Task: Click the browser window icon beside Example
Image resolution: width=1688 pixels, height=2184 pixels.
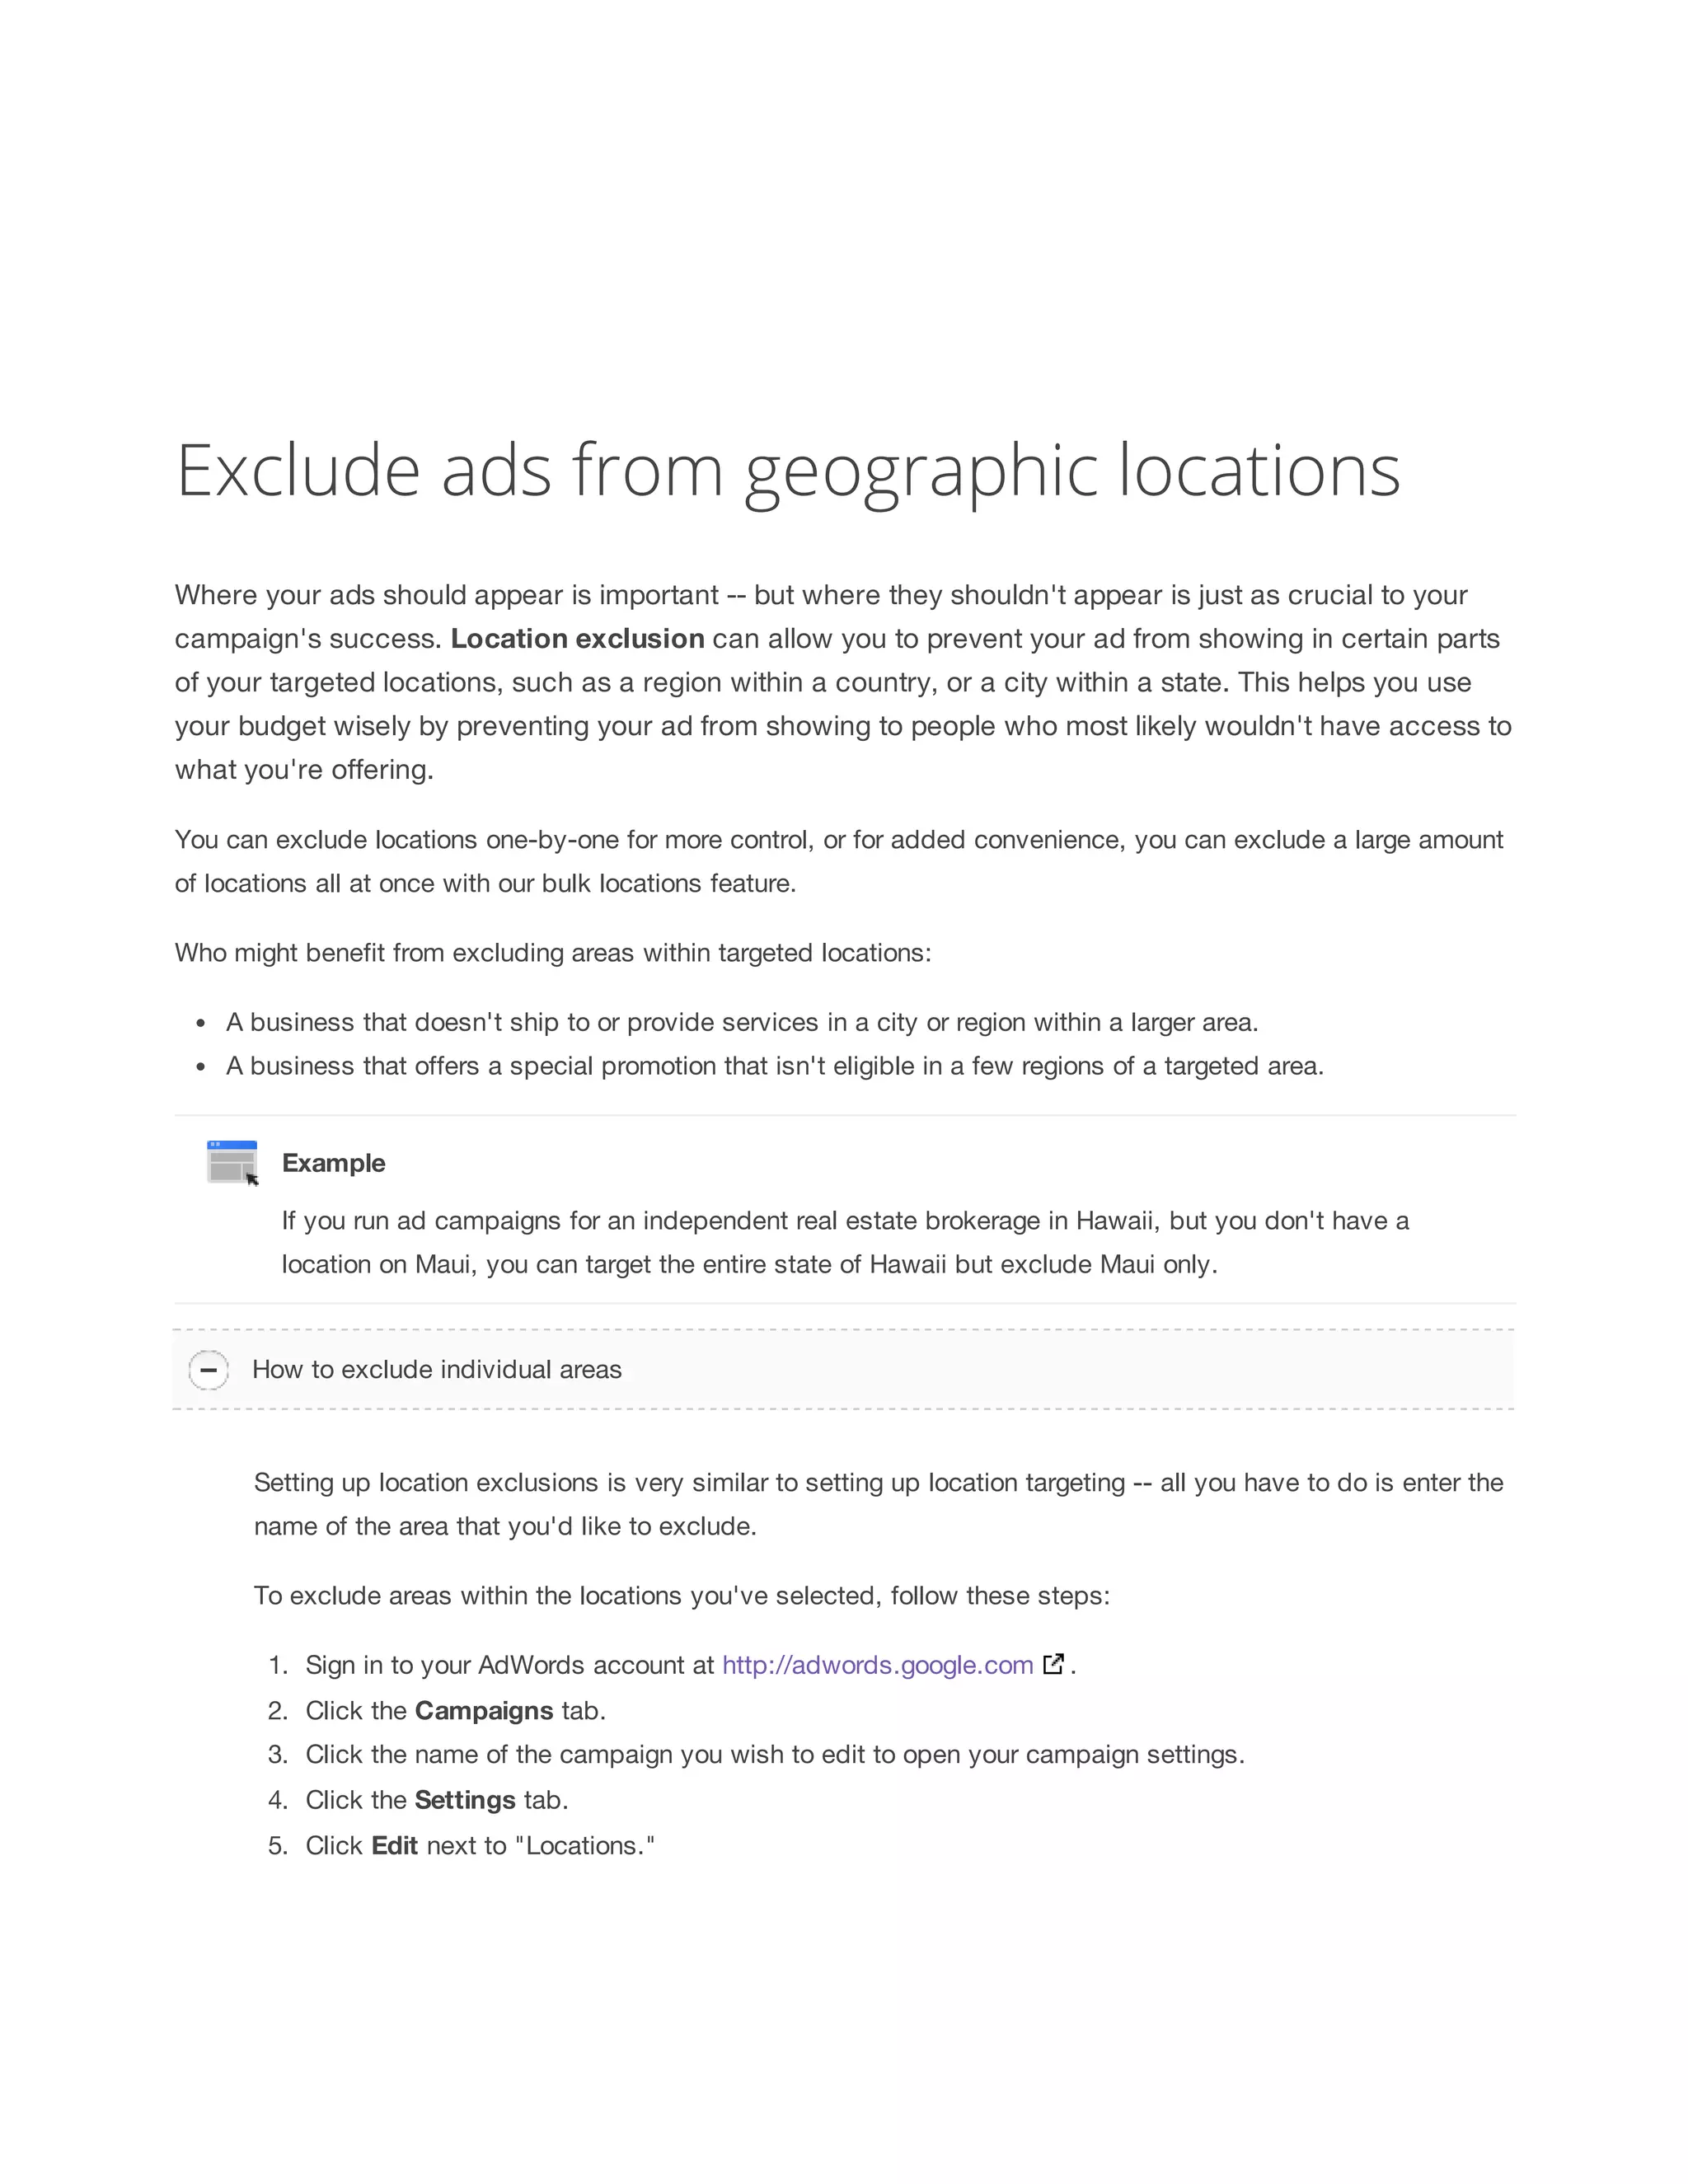Action: [x=232, y=1162]
